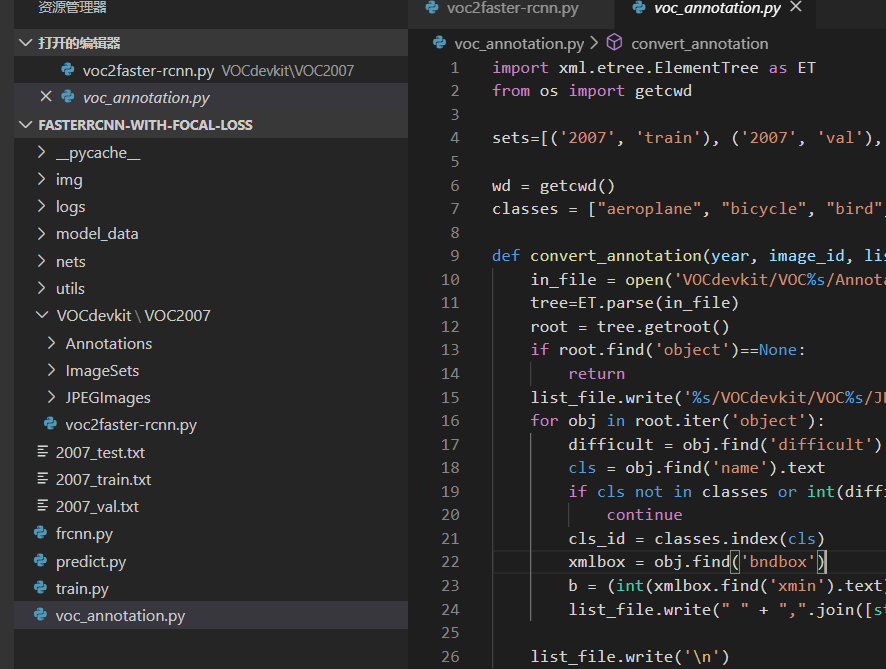The height and width of the screenshot is (669, 886).
Task: Click Python icon on voc_annotation.py tab
Action: pyautogui.click(x=639, y=7)
